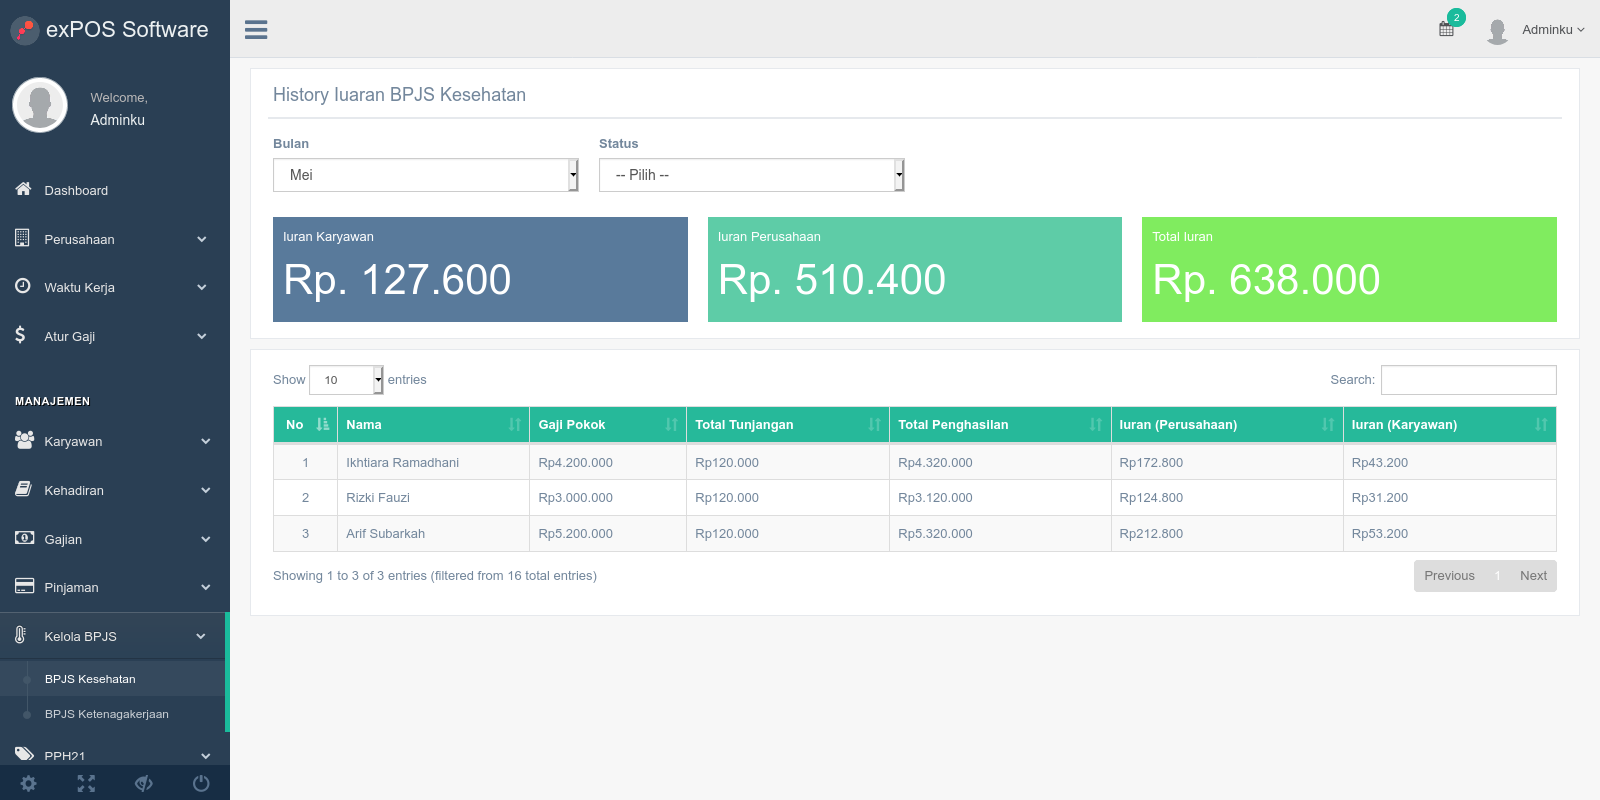Screen dimensions: 1600x800
Task: Open the Bulan month dropdown
Action: (426, 175)
